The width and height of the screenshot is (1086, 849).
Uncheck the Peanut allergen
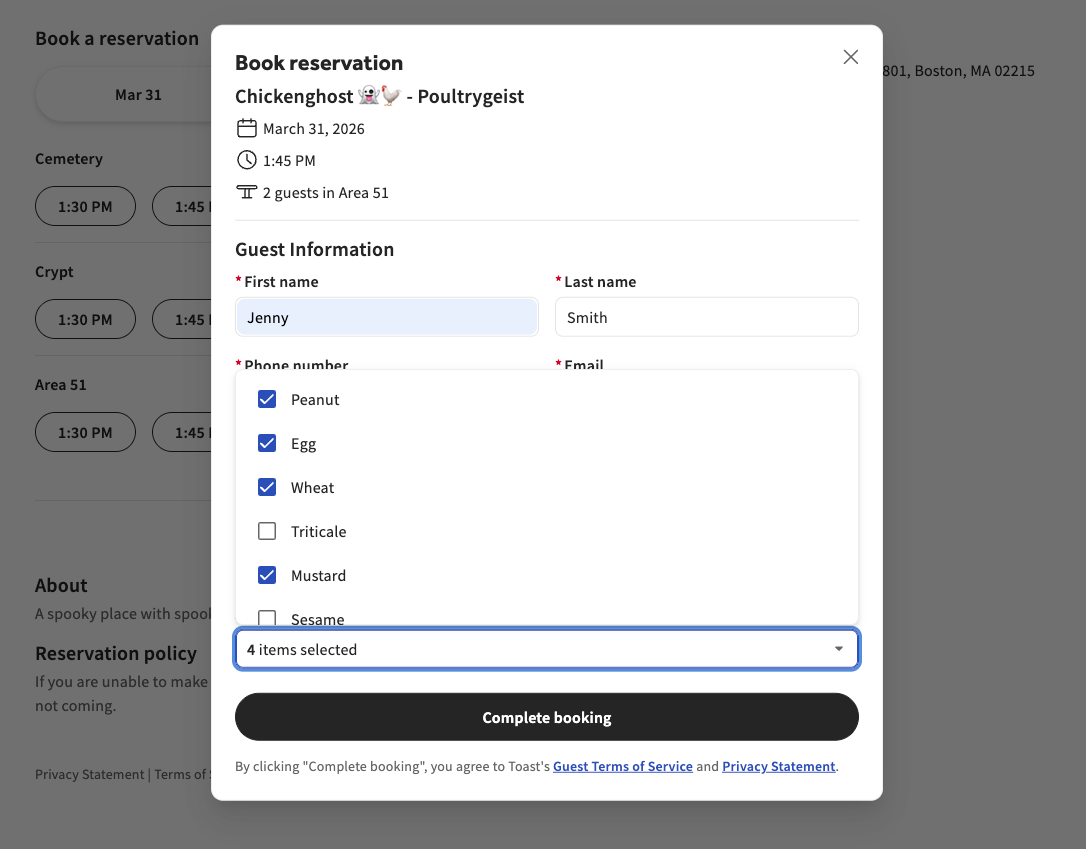[x=267, y=398]
